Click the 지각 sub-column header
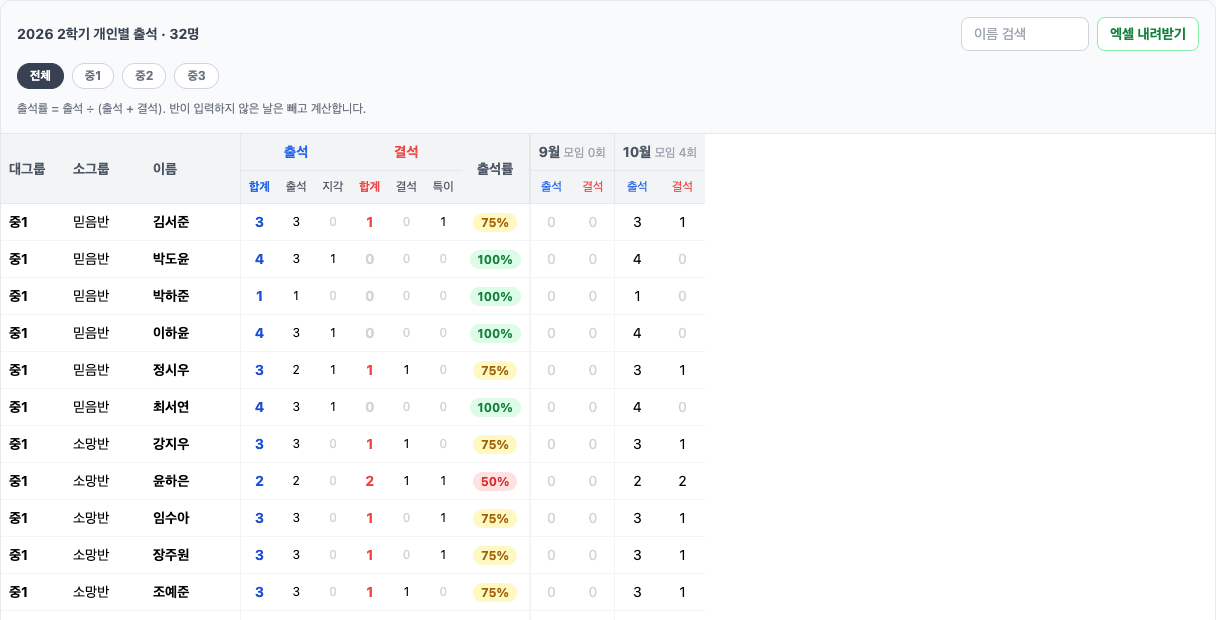The width and height of the screenshot is (1216, 620). coord(333,186)
